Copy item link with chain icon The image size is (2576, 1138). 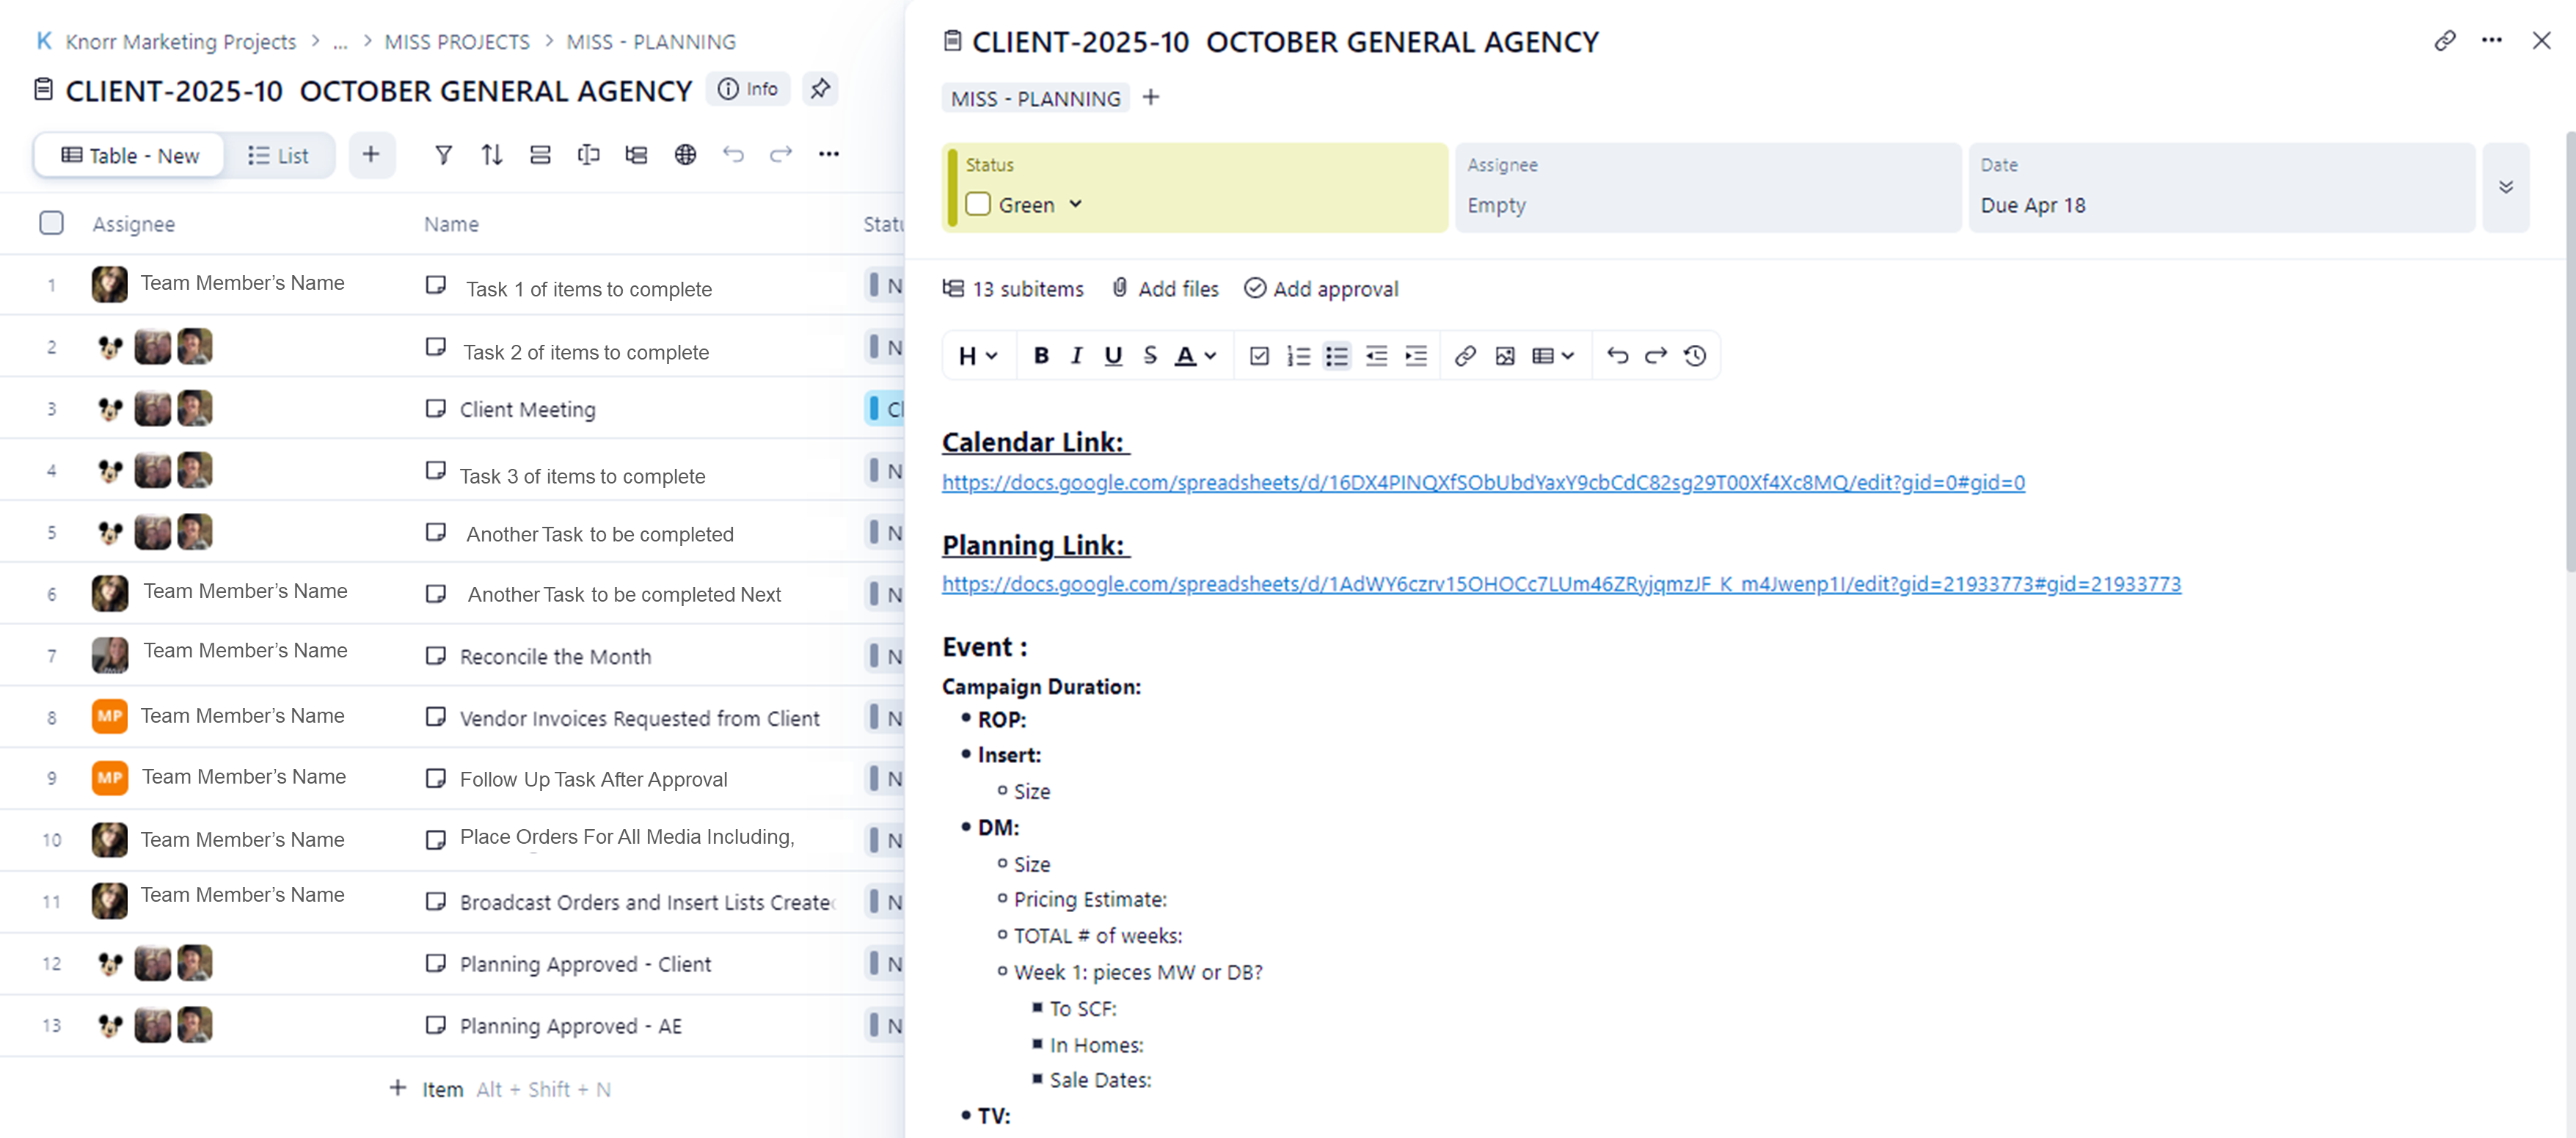(2444, 41)
